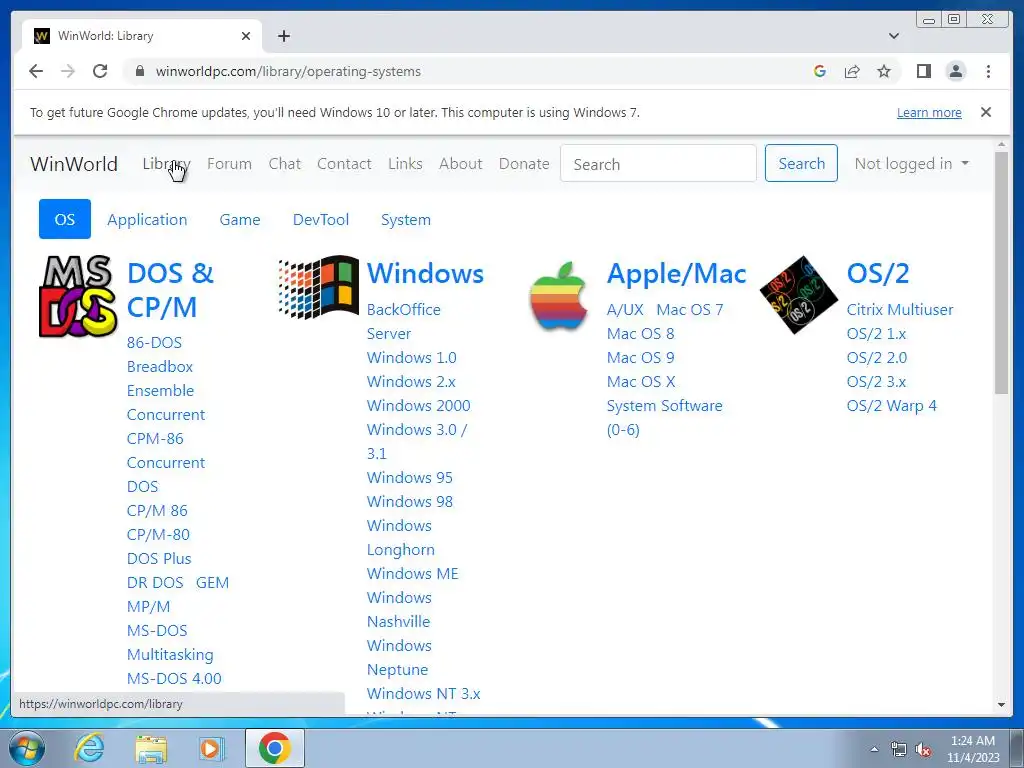Open the Library nav menu item

click(167, 164)
